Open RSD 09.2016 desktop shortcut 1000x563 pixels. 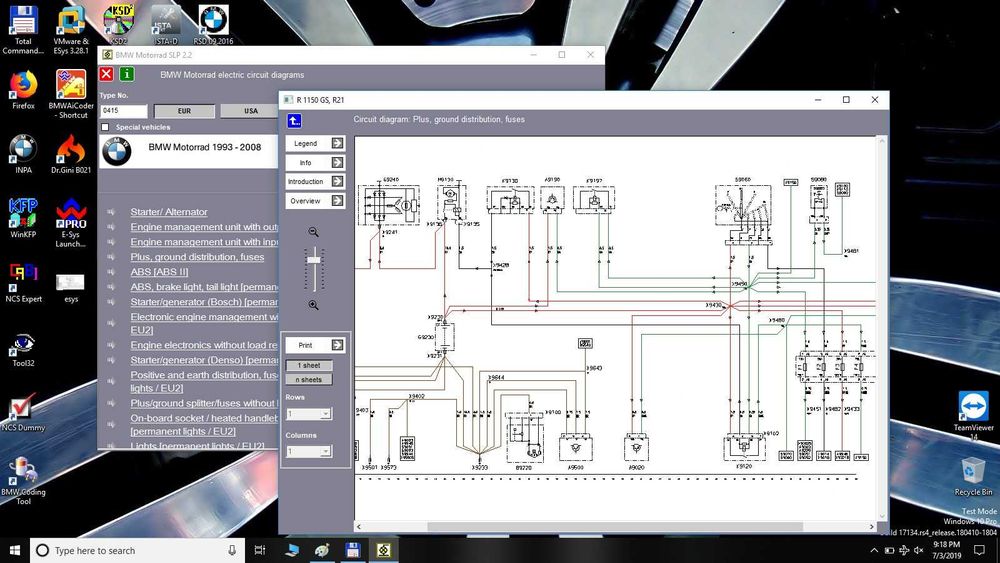(x=214, y=24)
